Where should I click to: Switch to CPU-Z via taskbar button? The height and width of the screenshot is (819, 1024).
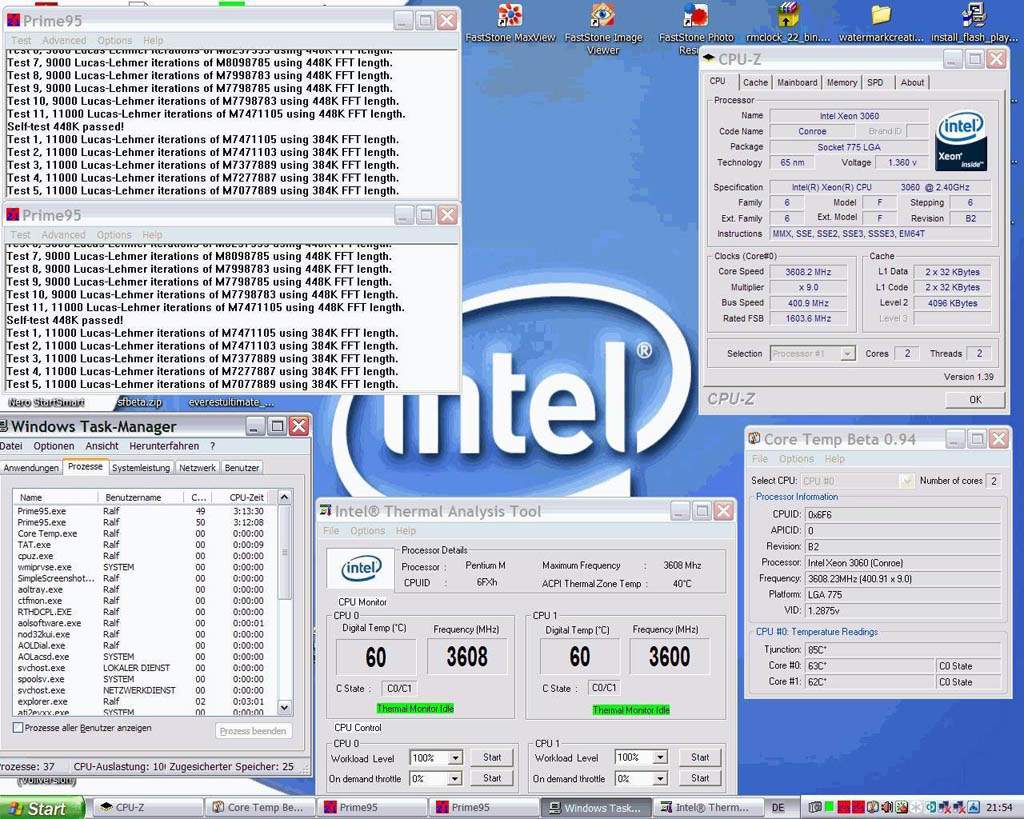tap(146, 808)
